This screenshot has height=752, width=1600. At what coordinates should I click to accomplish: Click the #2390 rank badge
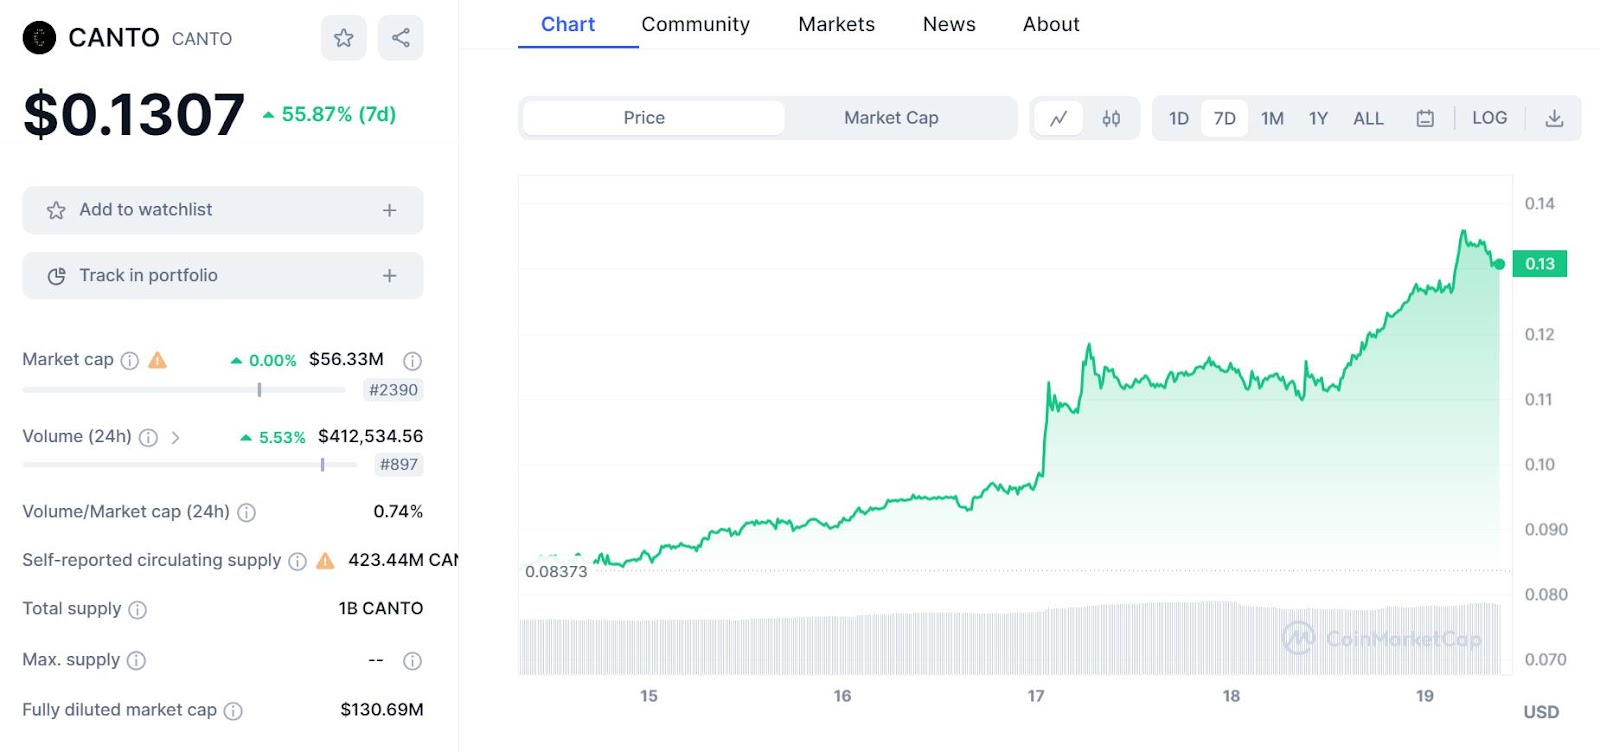click(x=393, y=390)
